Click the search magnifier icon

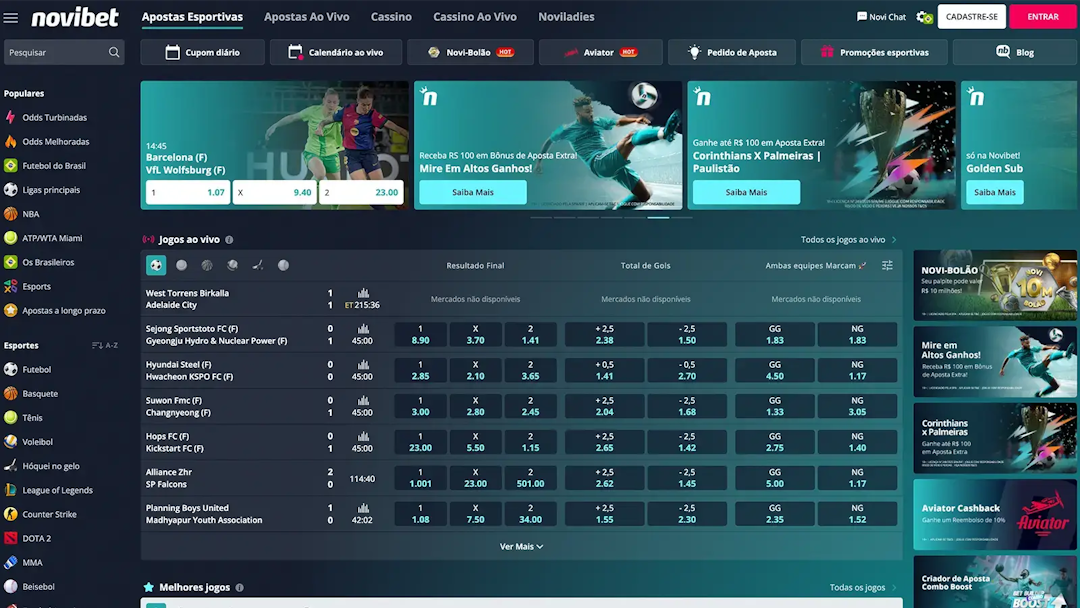114,52
